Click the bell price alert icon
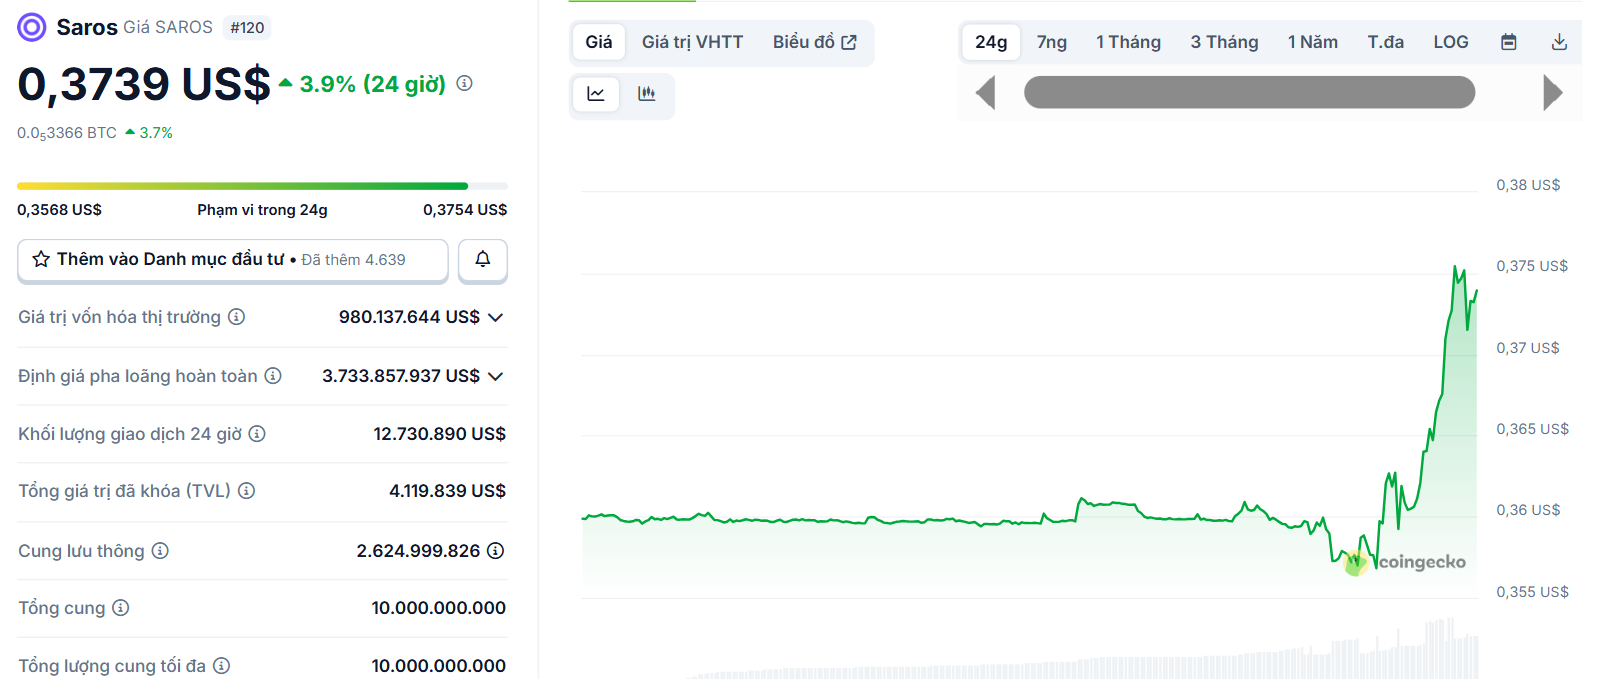1599x679 pixels. pyautogui.click(x=483, y=259)
